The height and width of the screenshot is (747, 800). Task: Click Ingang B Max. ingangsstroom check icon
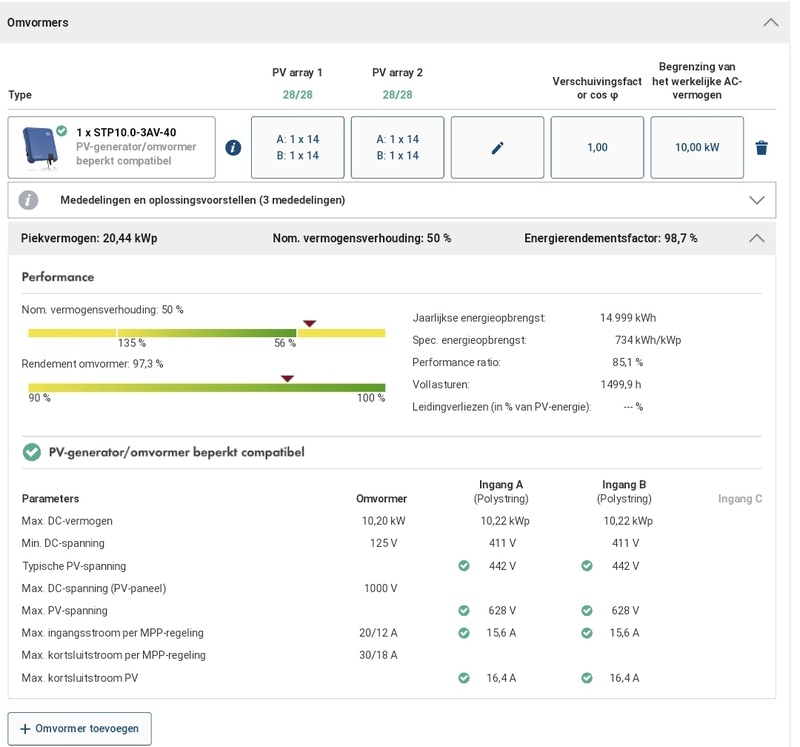click(x=587, y=633)
